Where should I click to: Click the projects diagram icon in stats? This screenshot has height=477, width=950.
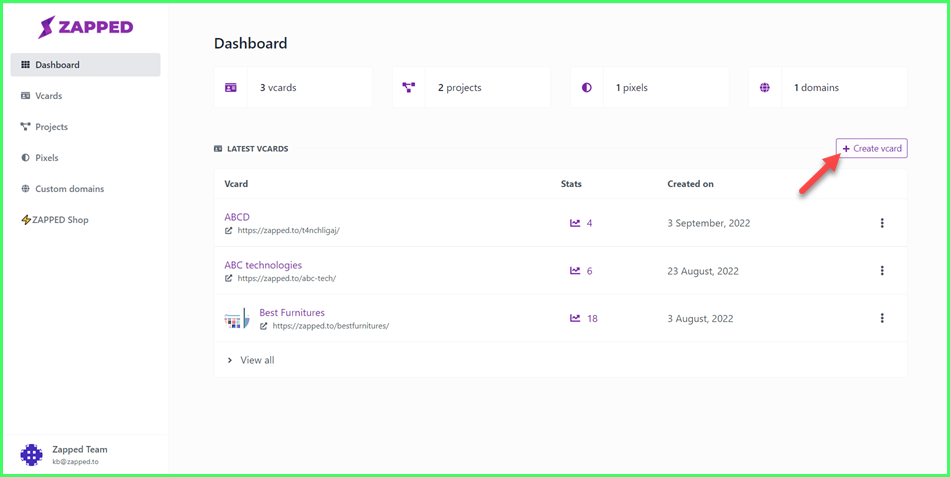coord(408,88)
